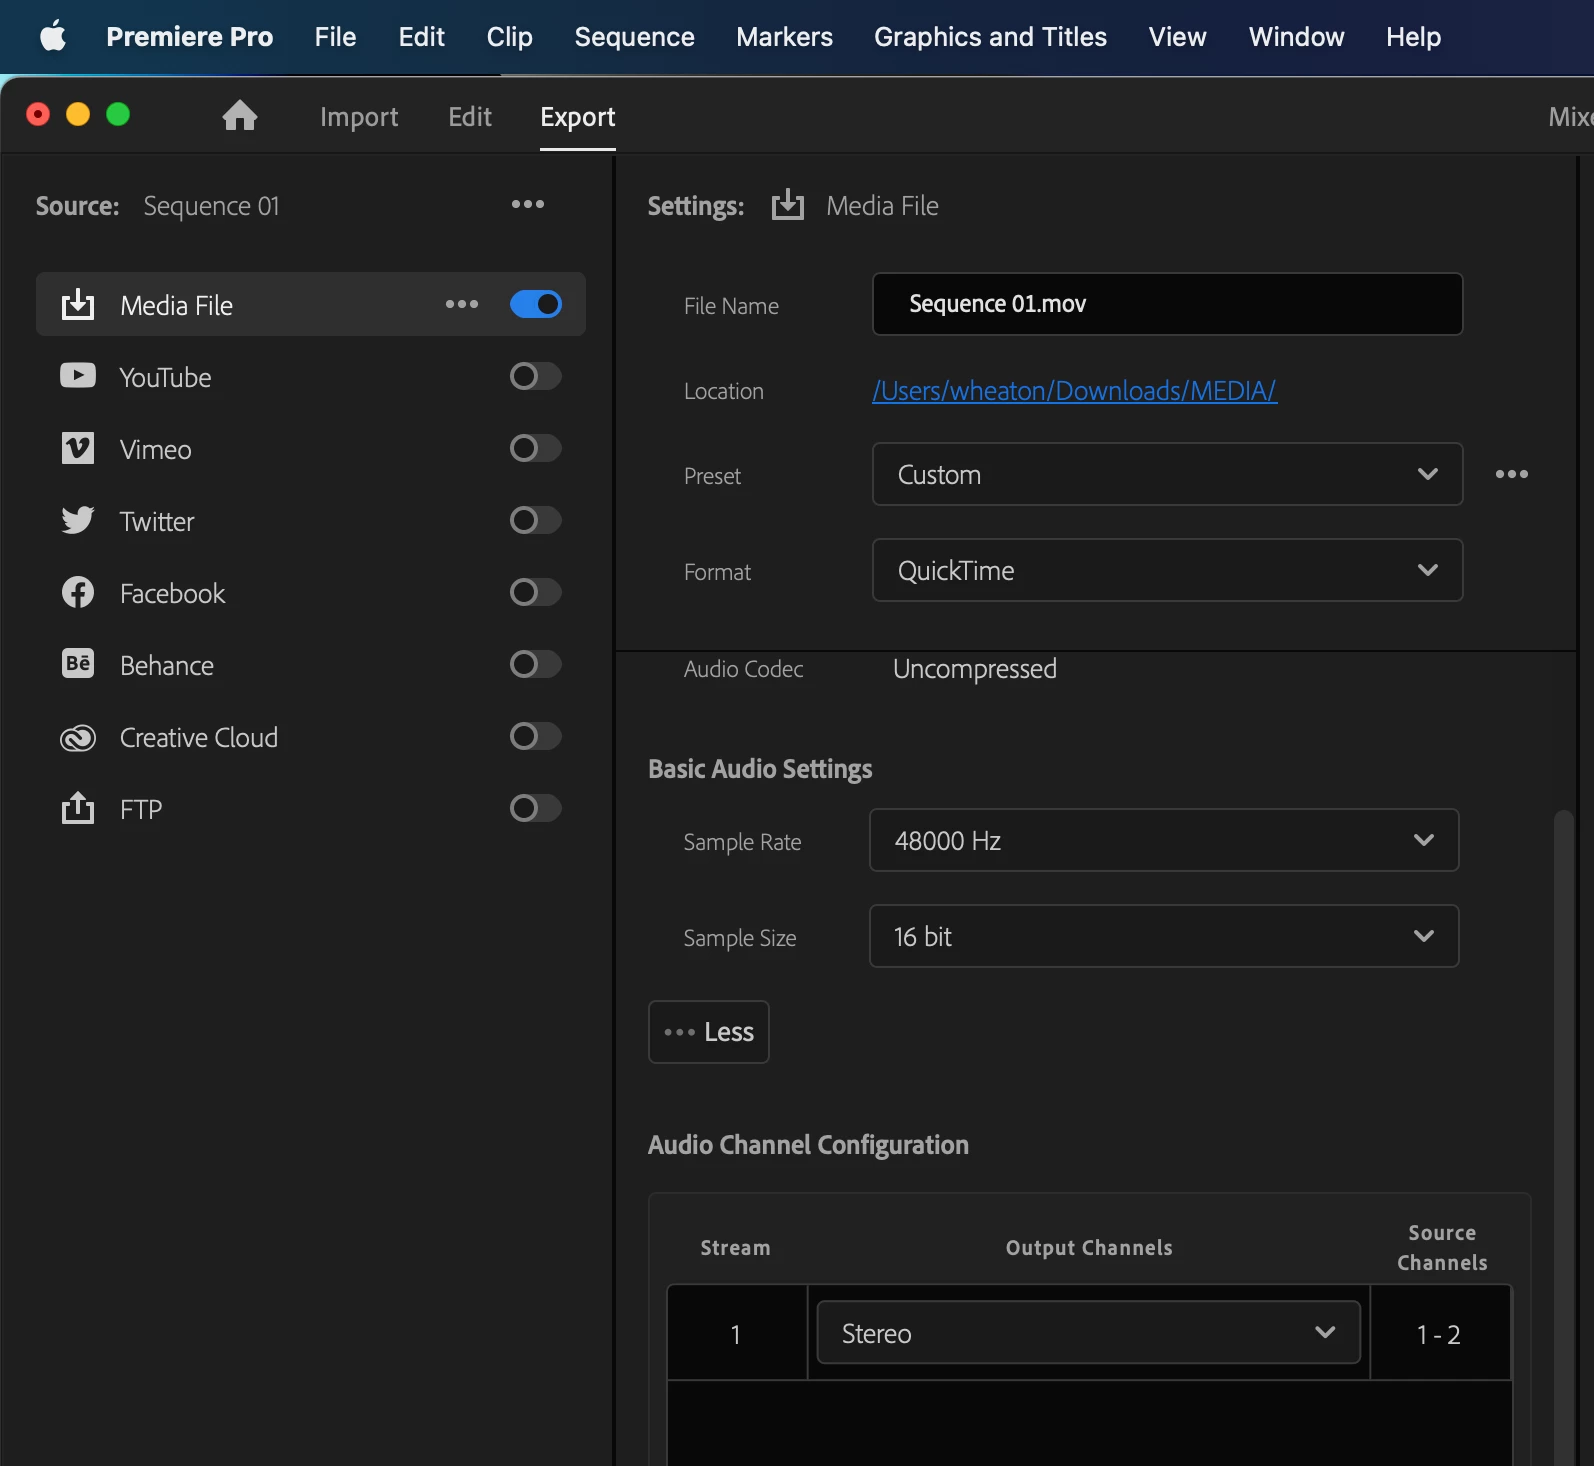Click the Creative Cloud icon
Viewport: 1594px width, 1466px height.
(x=78, y=737)
